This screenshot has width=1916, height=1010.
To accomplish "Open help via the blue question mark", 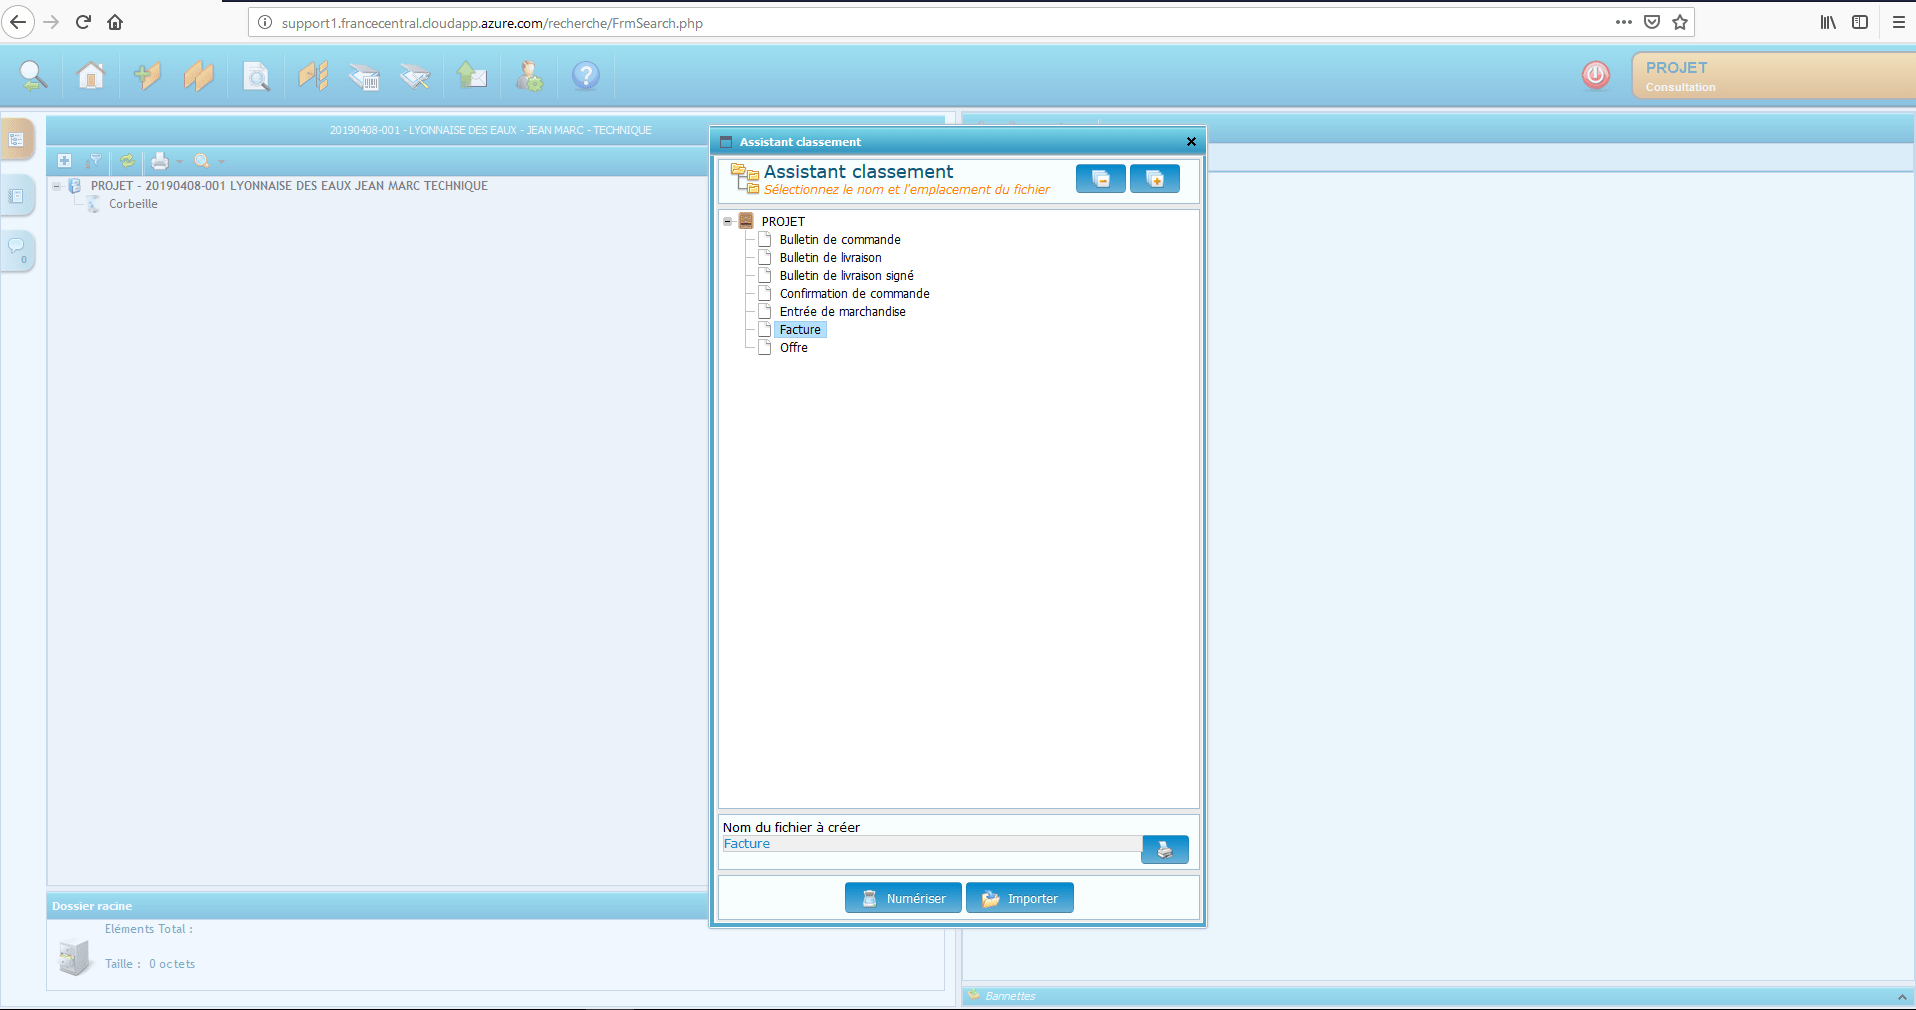I will click(586, 76).
